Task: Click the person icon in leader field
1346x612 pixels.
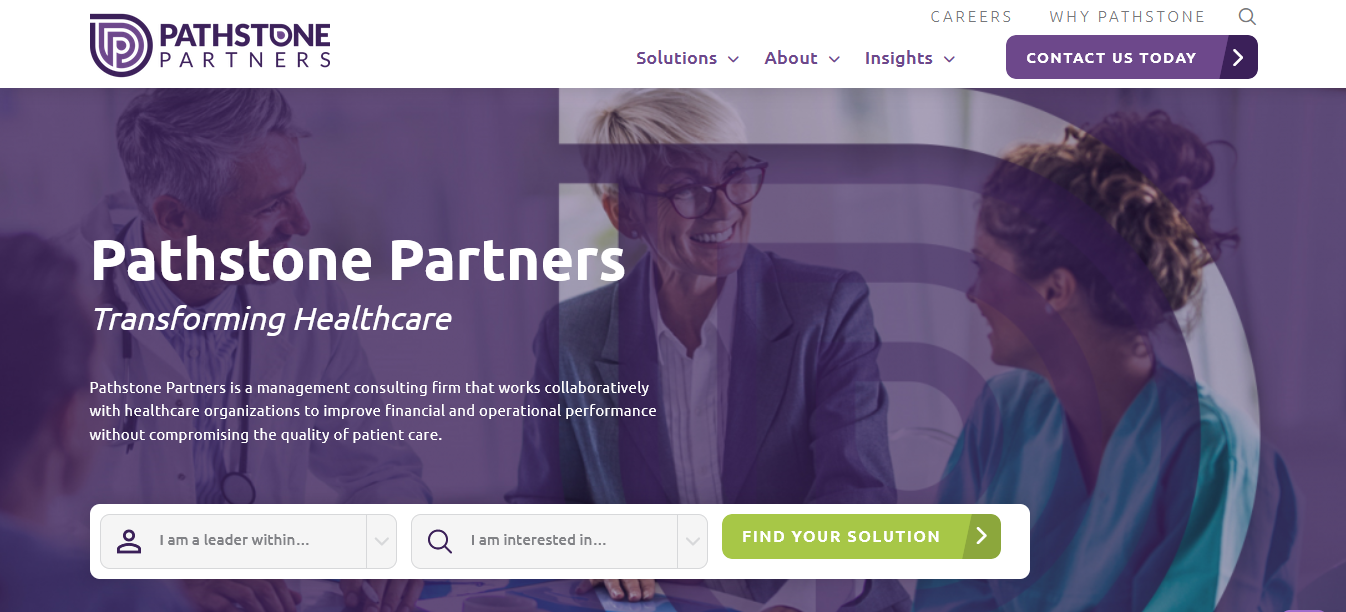Action: (x=129, y=541)
